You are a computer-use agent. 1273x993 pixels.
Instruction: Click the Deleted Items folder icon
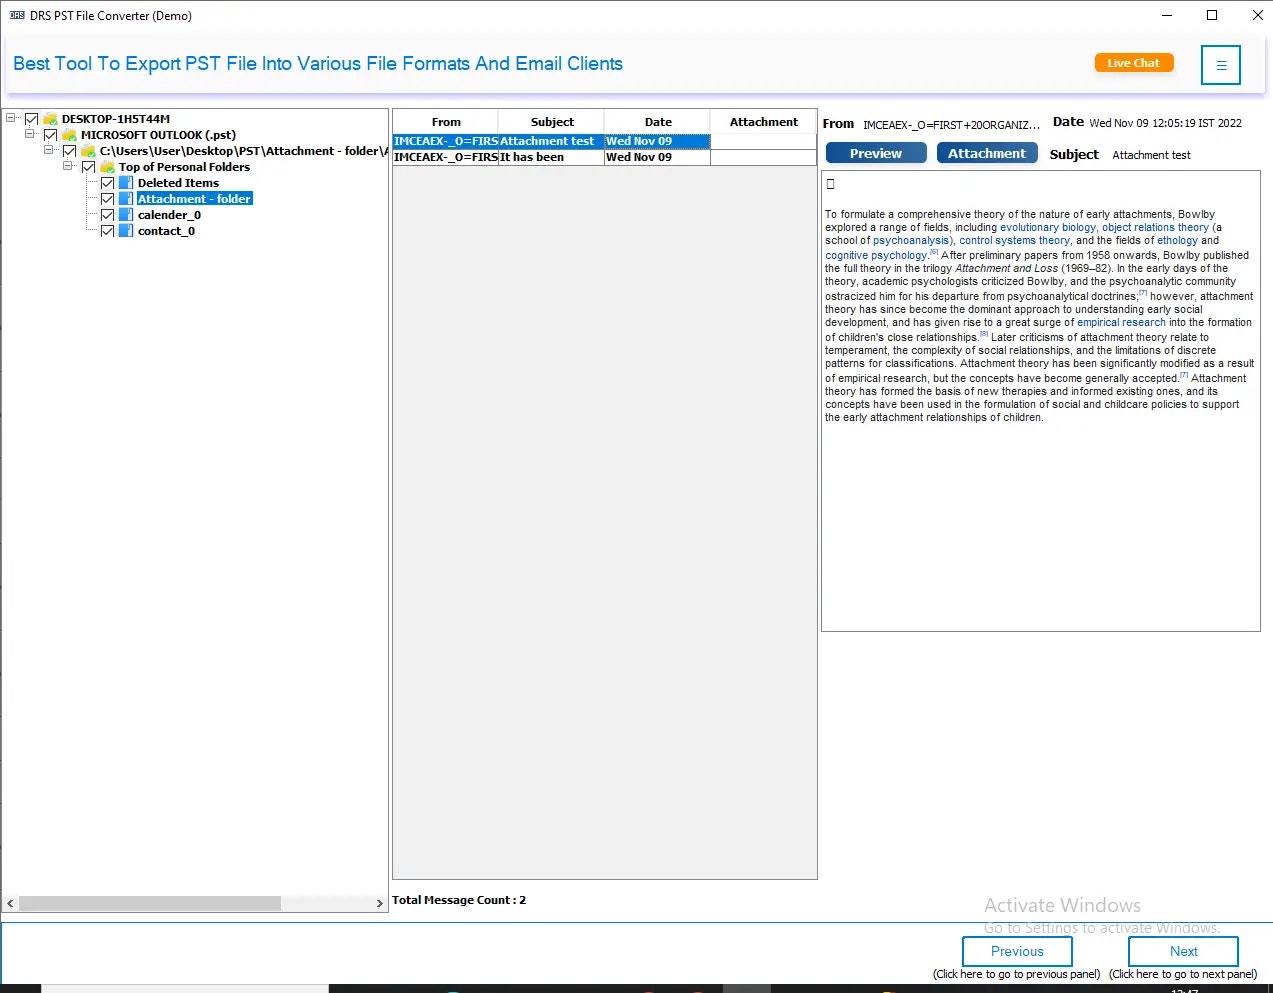pyautogui.click(x=126, y=183)
